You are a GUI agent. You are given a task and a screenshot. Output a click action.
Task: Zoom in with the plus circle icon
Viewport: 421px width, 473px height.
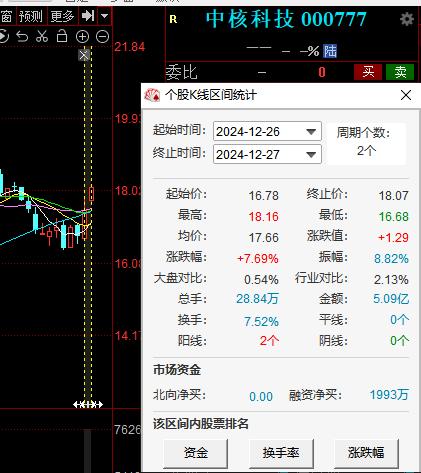pos(82,36)
